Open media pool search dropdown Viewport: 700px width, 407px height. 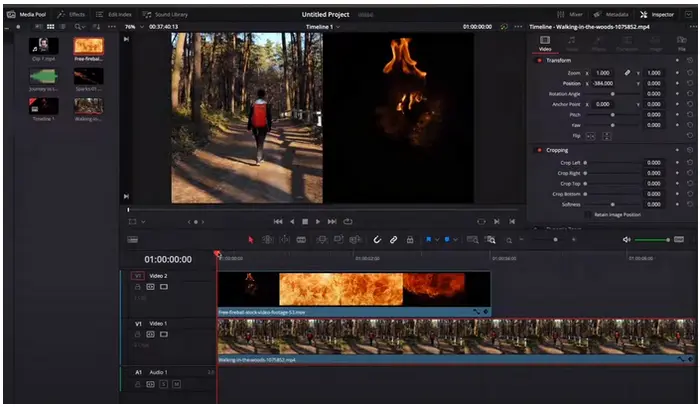tap(80, 27)
